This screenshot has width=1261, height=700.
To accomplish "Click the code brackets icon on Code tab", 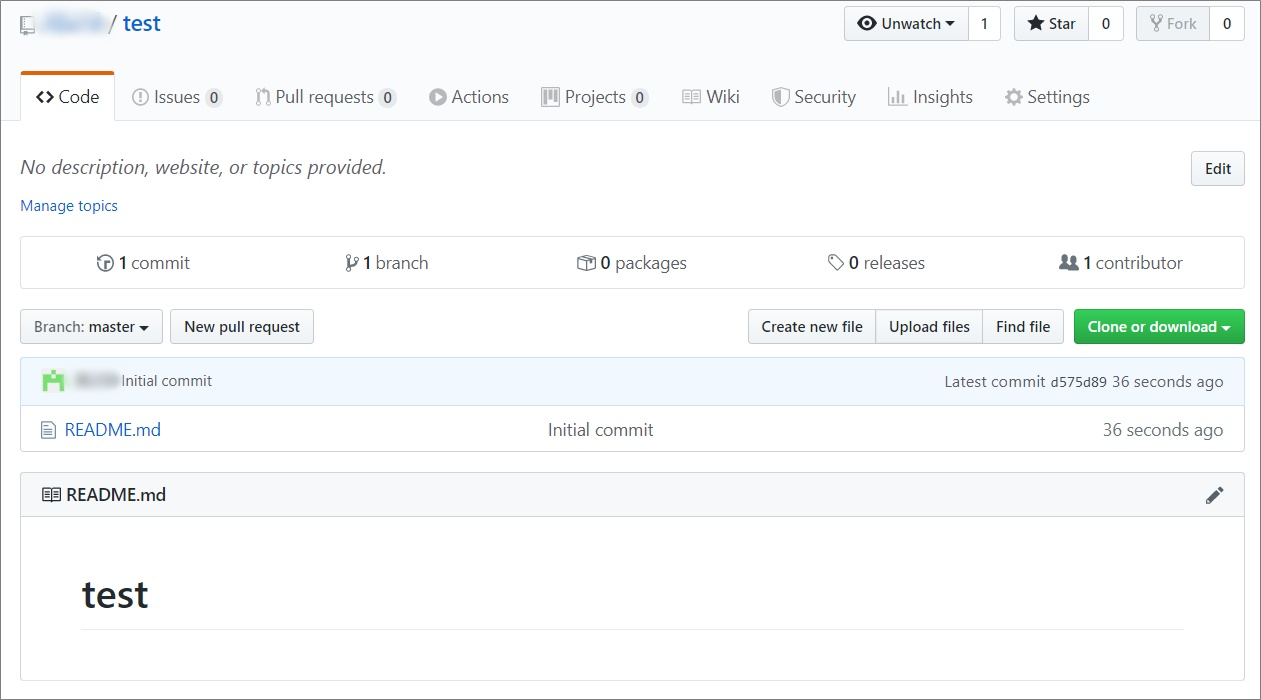I will pyautogui.click(x=45, y=97).
